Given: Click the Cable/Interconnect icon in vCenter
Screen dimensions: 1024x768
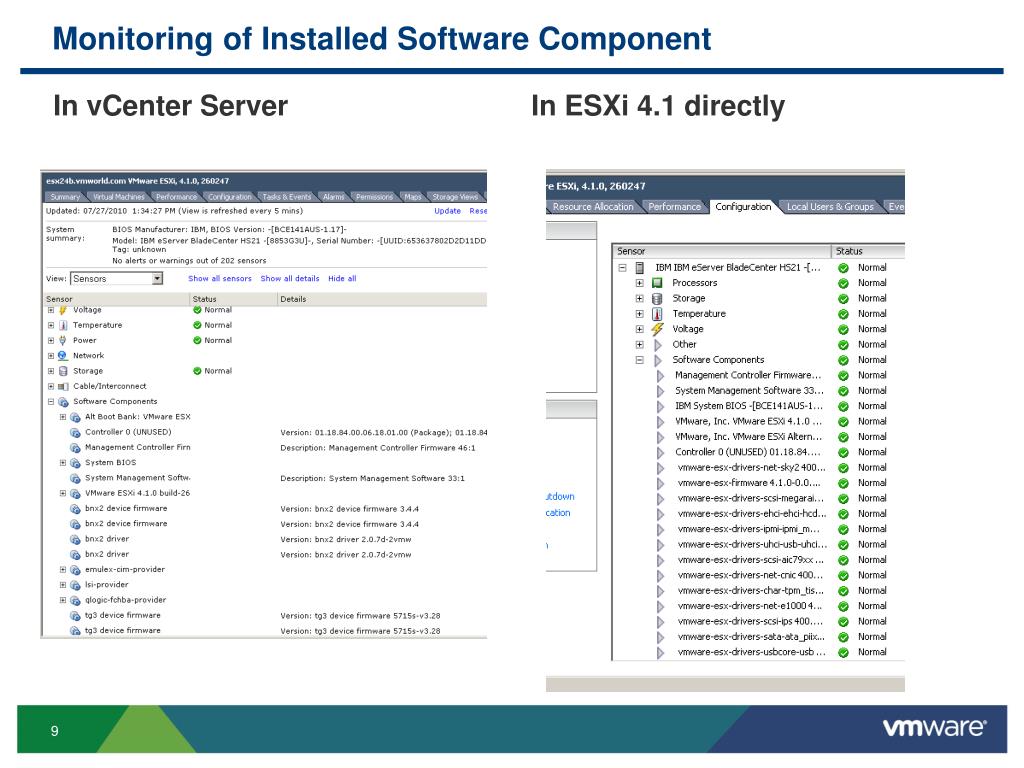Looking at the screenshot, I should (63, 387).
